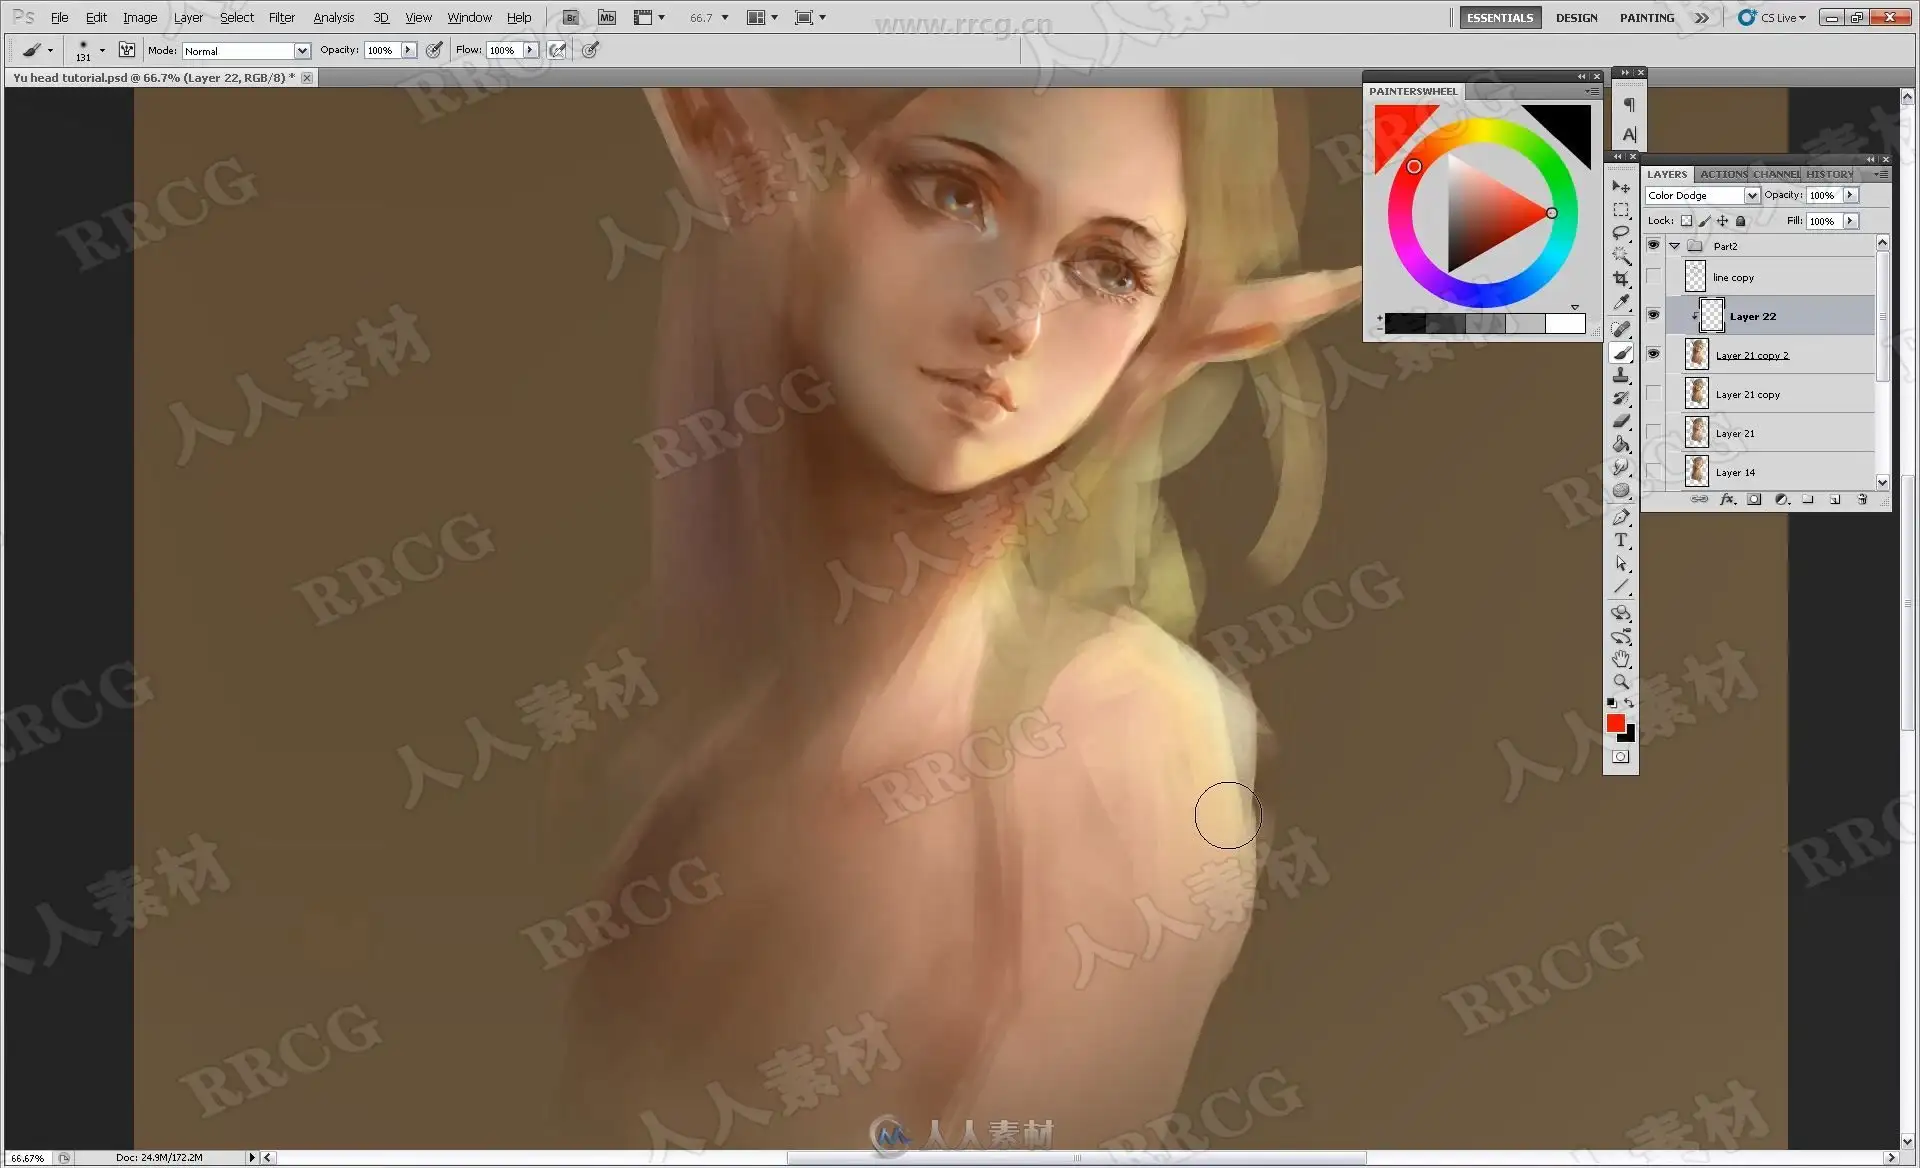Toggle visibility of Part2 group
The image size is (1920, 1168).
click(1653, 245)
